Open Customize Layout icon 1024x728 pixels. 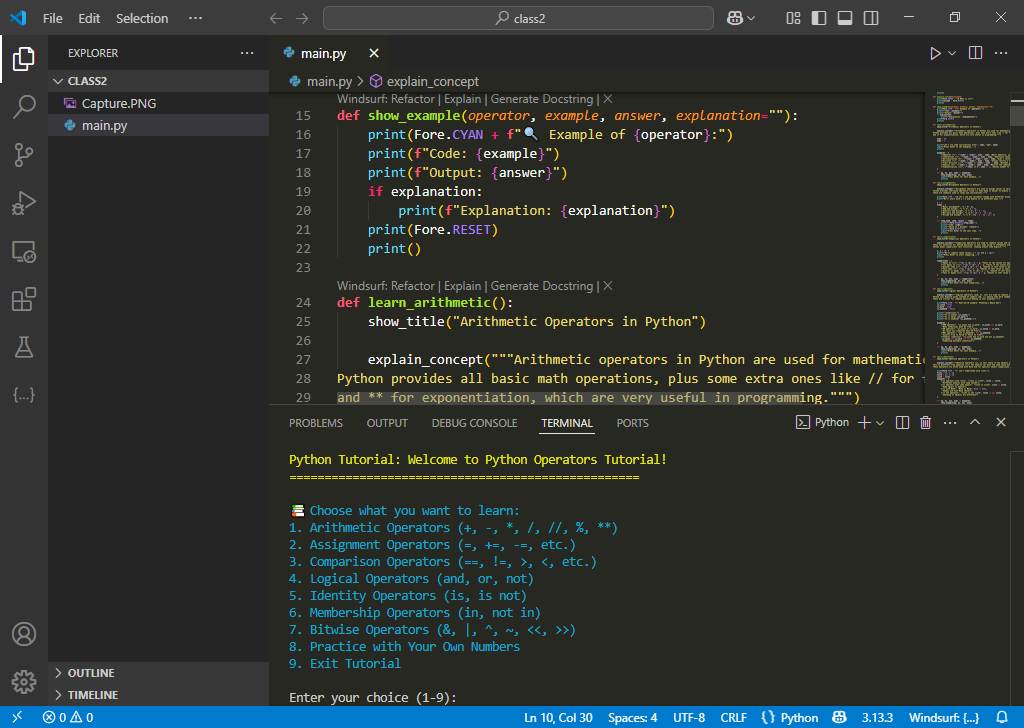[793, 18]
